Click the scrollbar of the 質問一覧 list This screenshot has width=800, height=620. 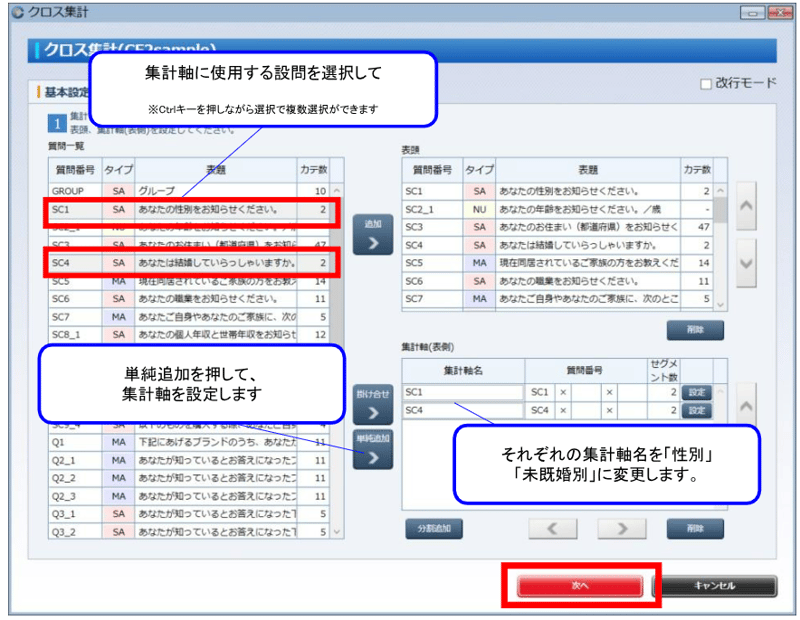[339, 350]
